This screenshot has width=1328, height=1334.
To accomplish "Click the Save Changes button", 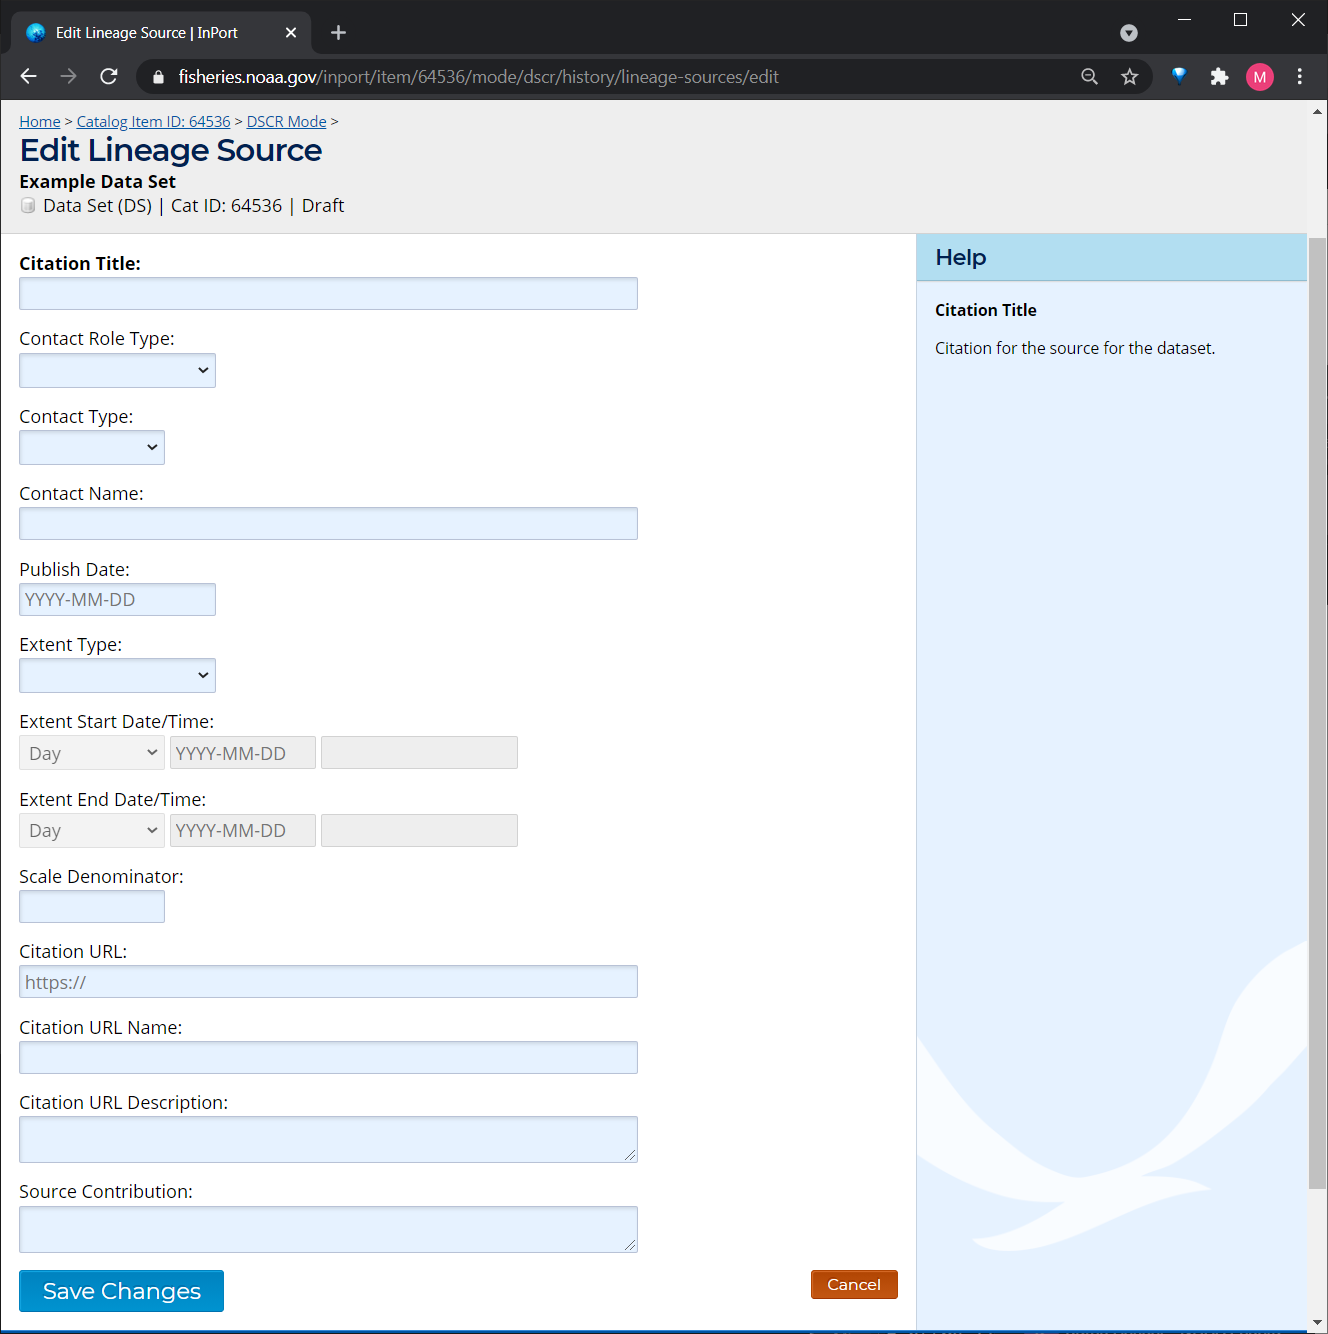I will pos(121,1291).
